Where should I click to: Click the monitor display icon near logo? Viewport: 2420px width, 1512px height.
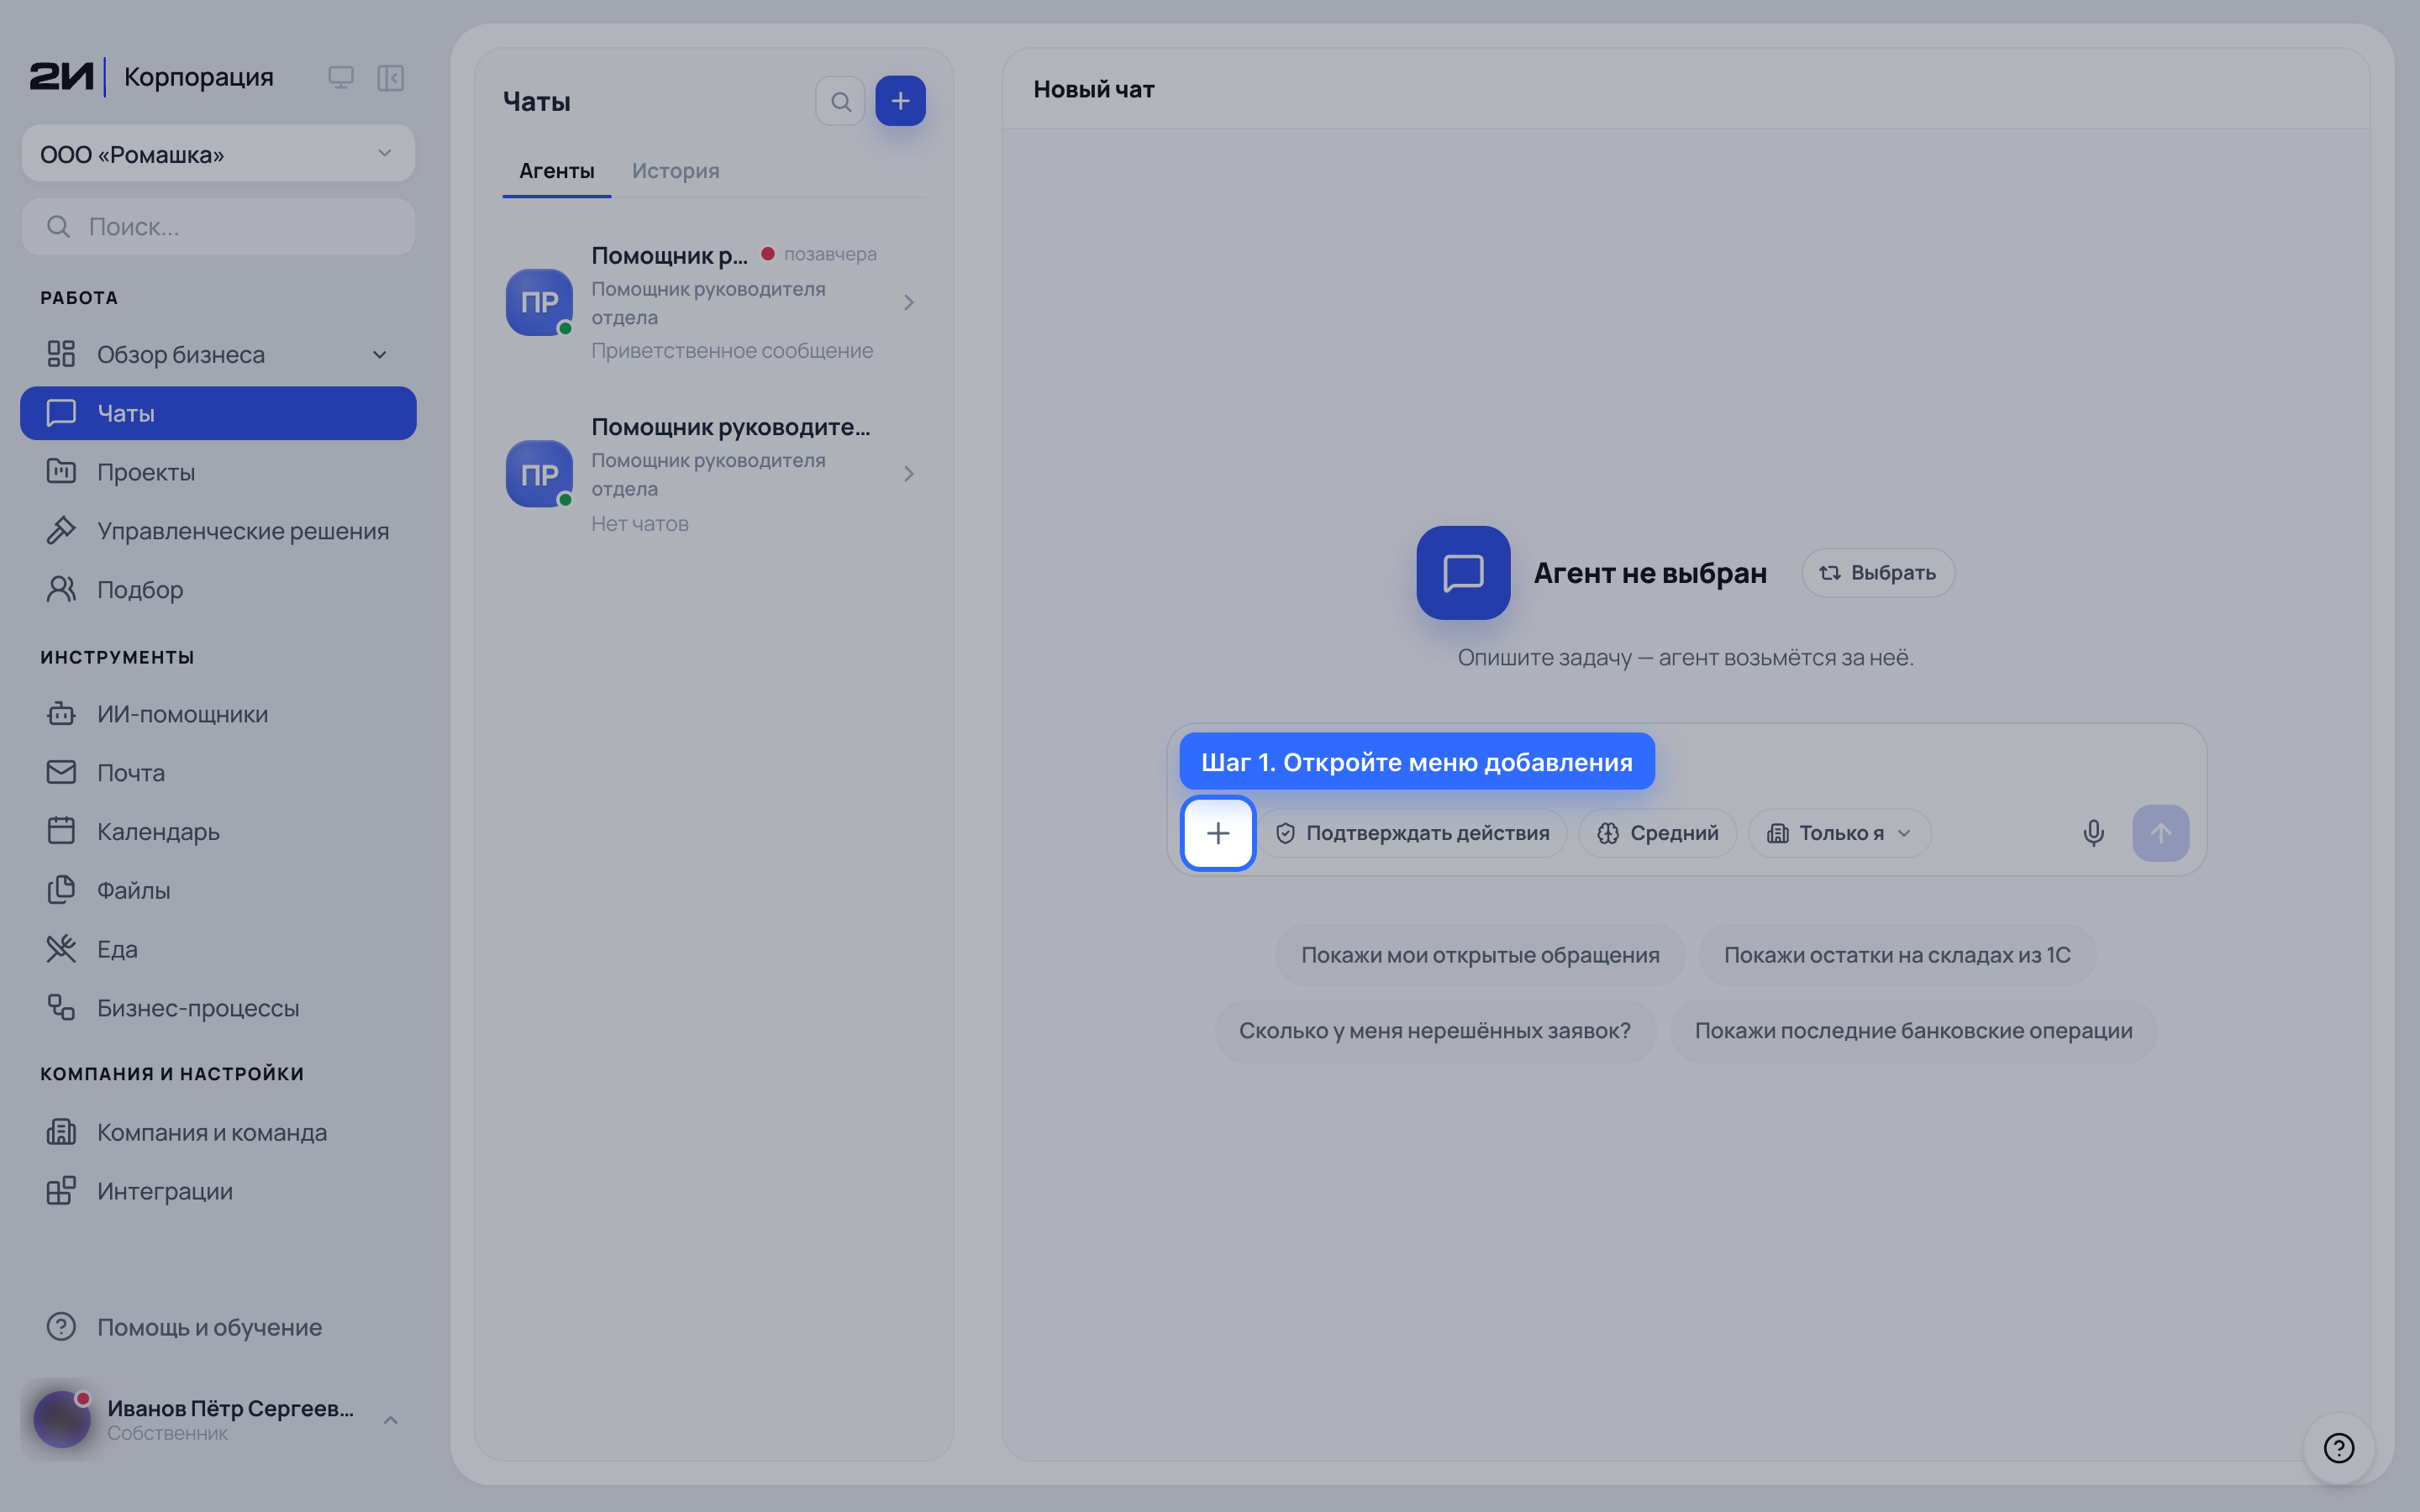(341, 77)
